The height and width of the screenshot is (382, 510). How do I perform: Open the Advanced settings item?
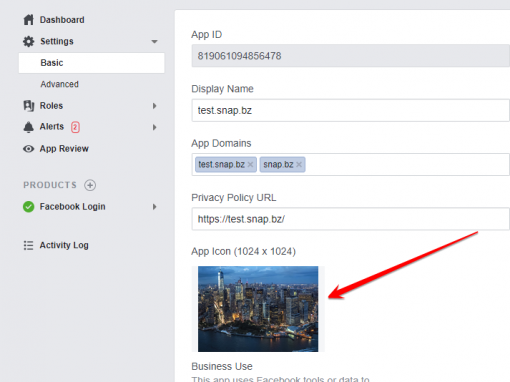[60, 84]
